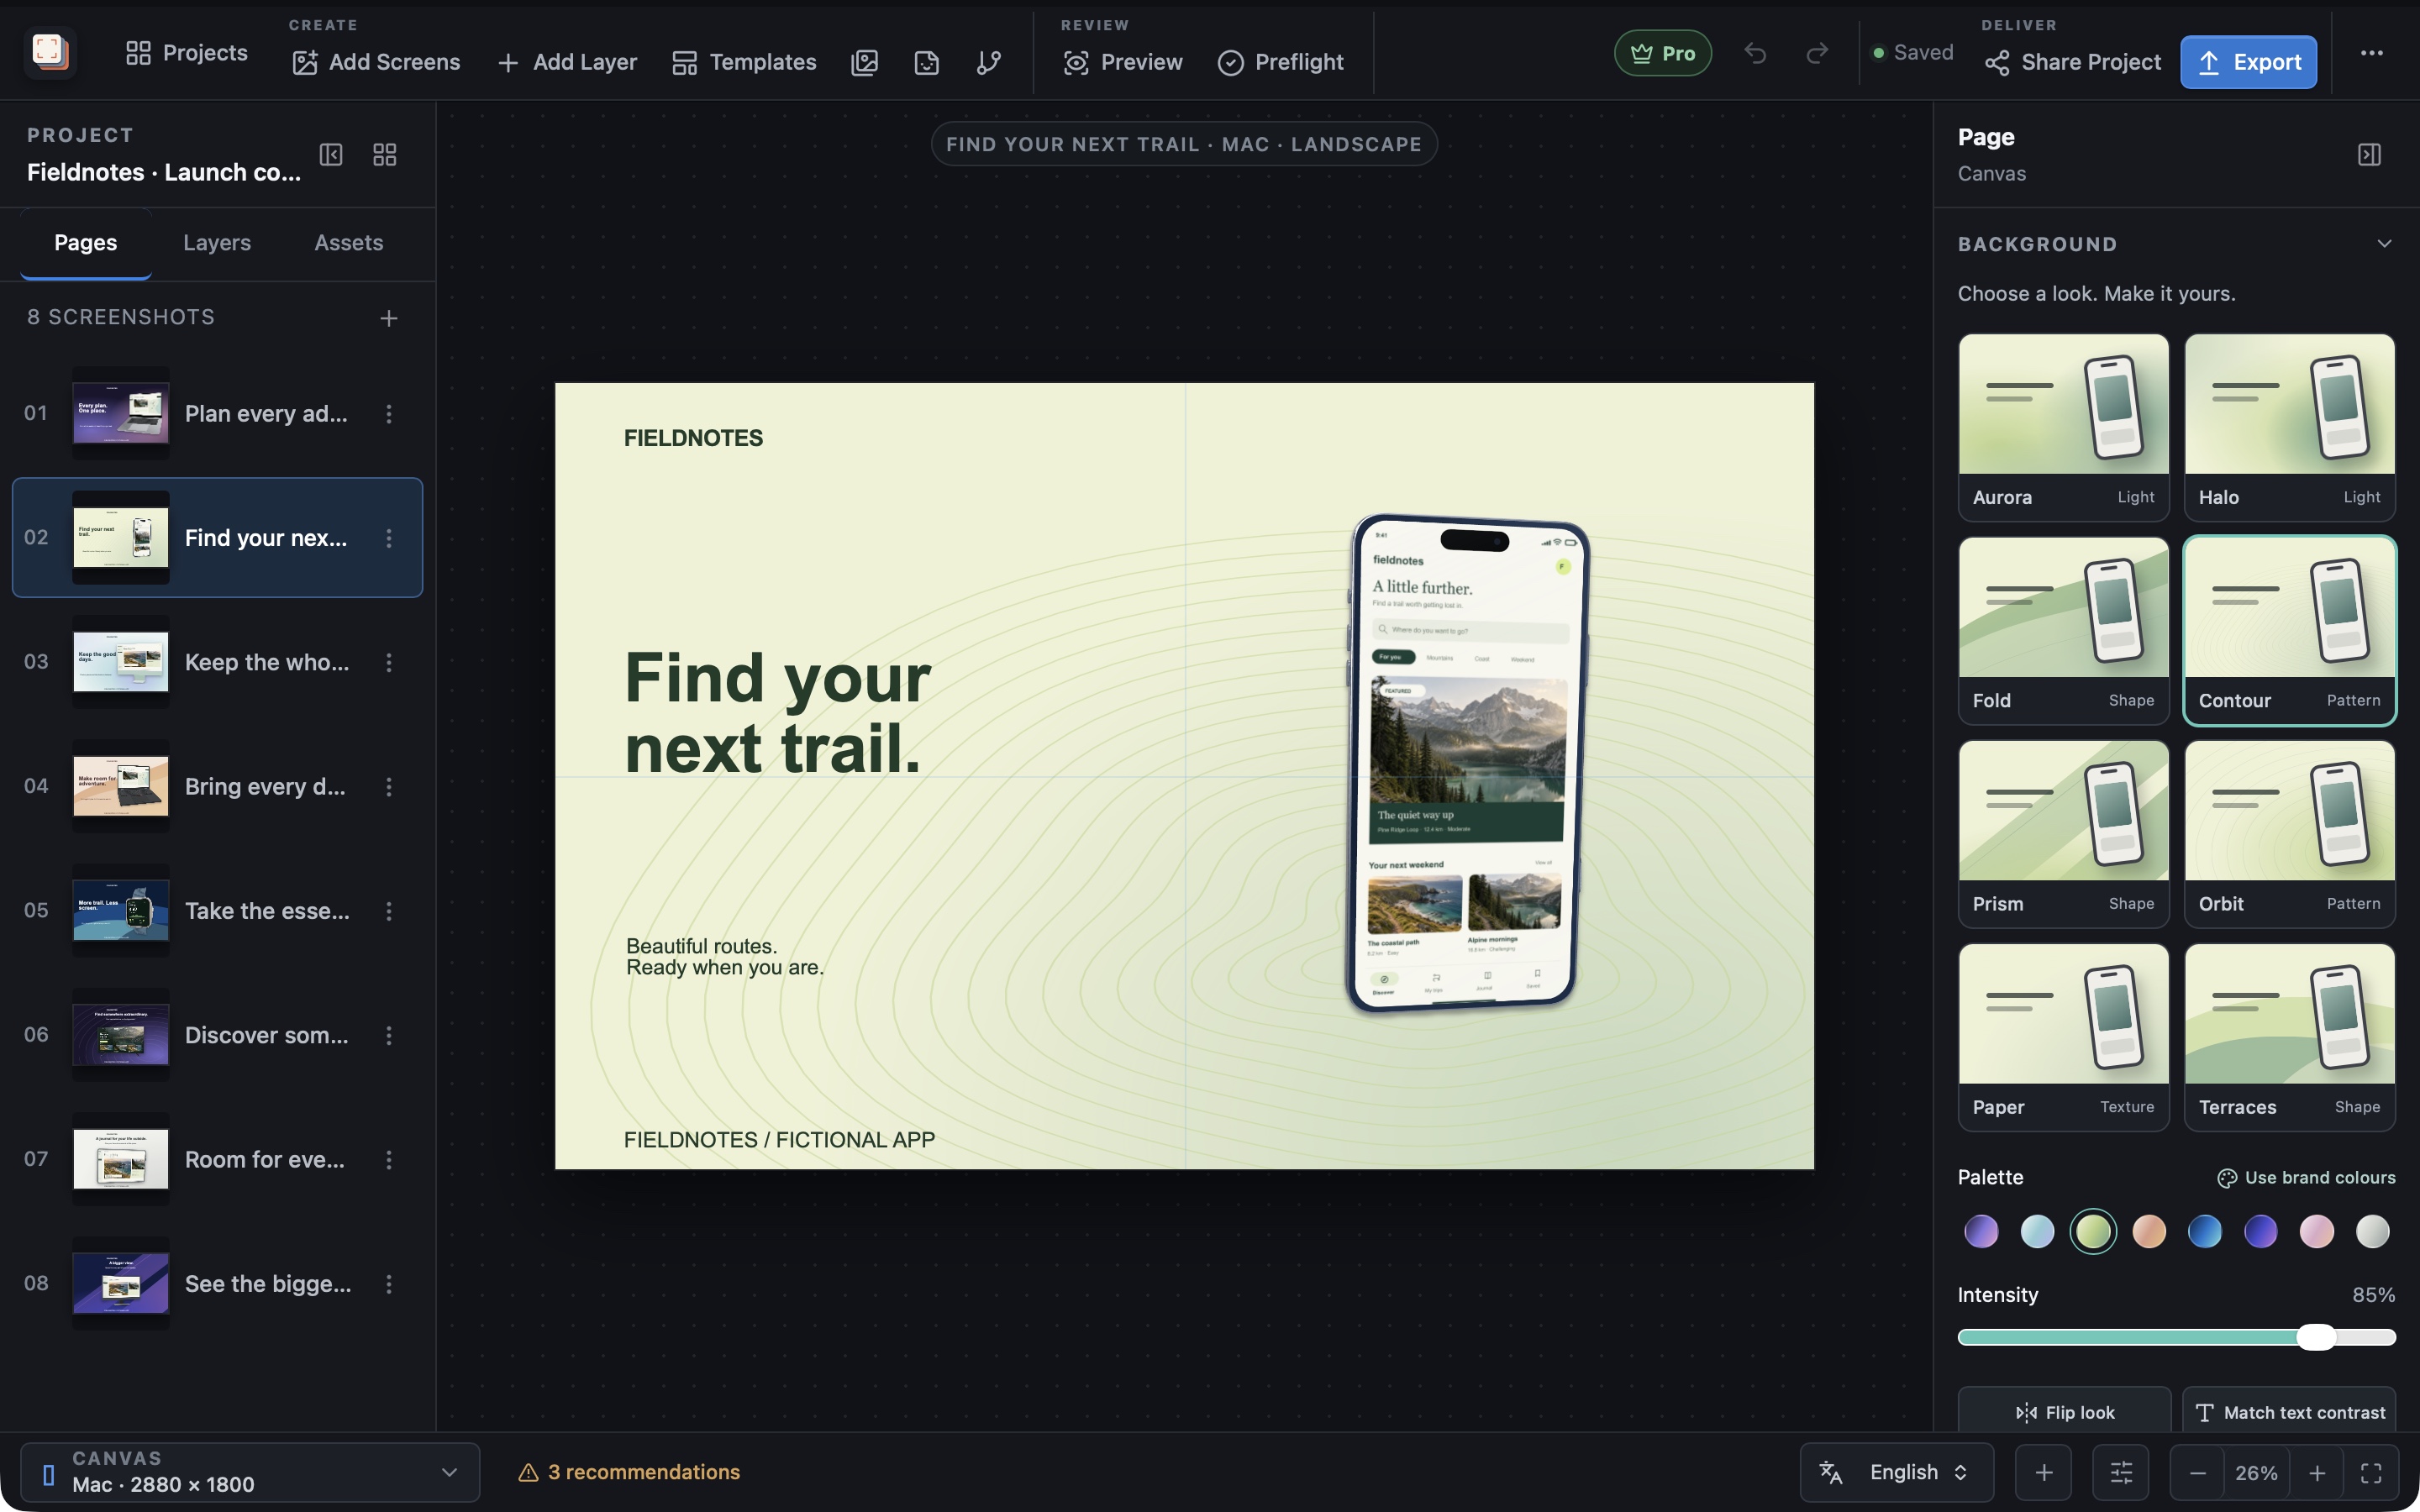The height and width of the screenshot is (1512, 2420).
Task: Choose the Paper background look
Action: (x=2063, y=1037)
